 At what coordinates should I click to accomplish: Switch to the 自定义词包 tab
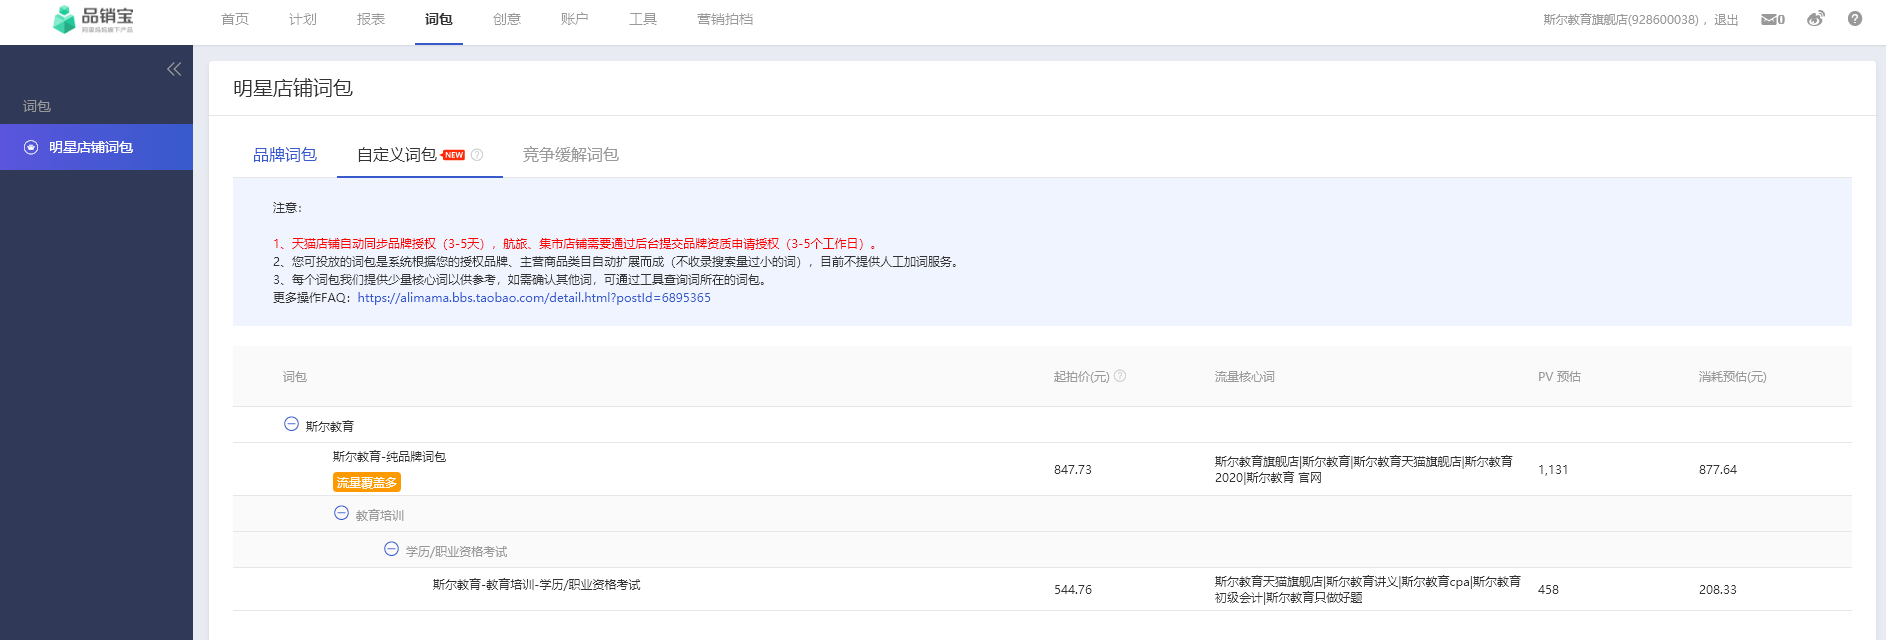[x=397, y=155]
